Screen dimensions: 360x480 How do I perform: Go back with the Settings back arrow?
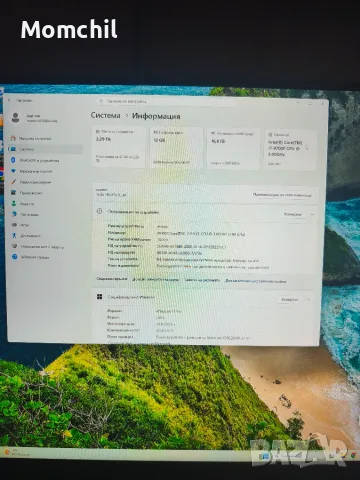[10, 100]
